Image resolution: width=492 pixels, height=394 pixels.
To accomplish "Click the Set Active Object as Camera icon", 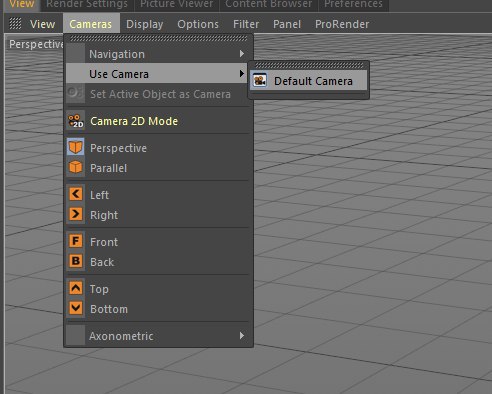I will tap(75, 93).
